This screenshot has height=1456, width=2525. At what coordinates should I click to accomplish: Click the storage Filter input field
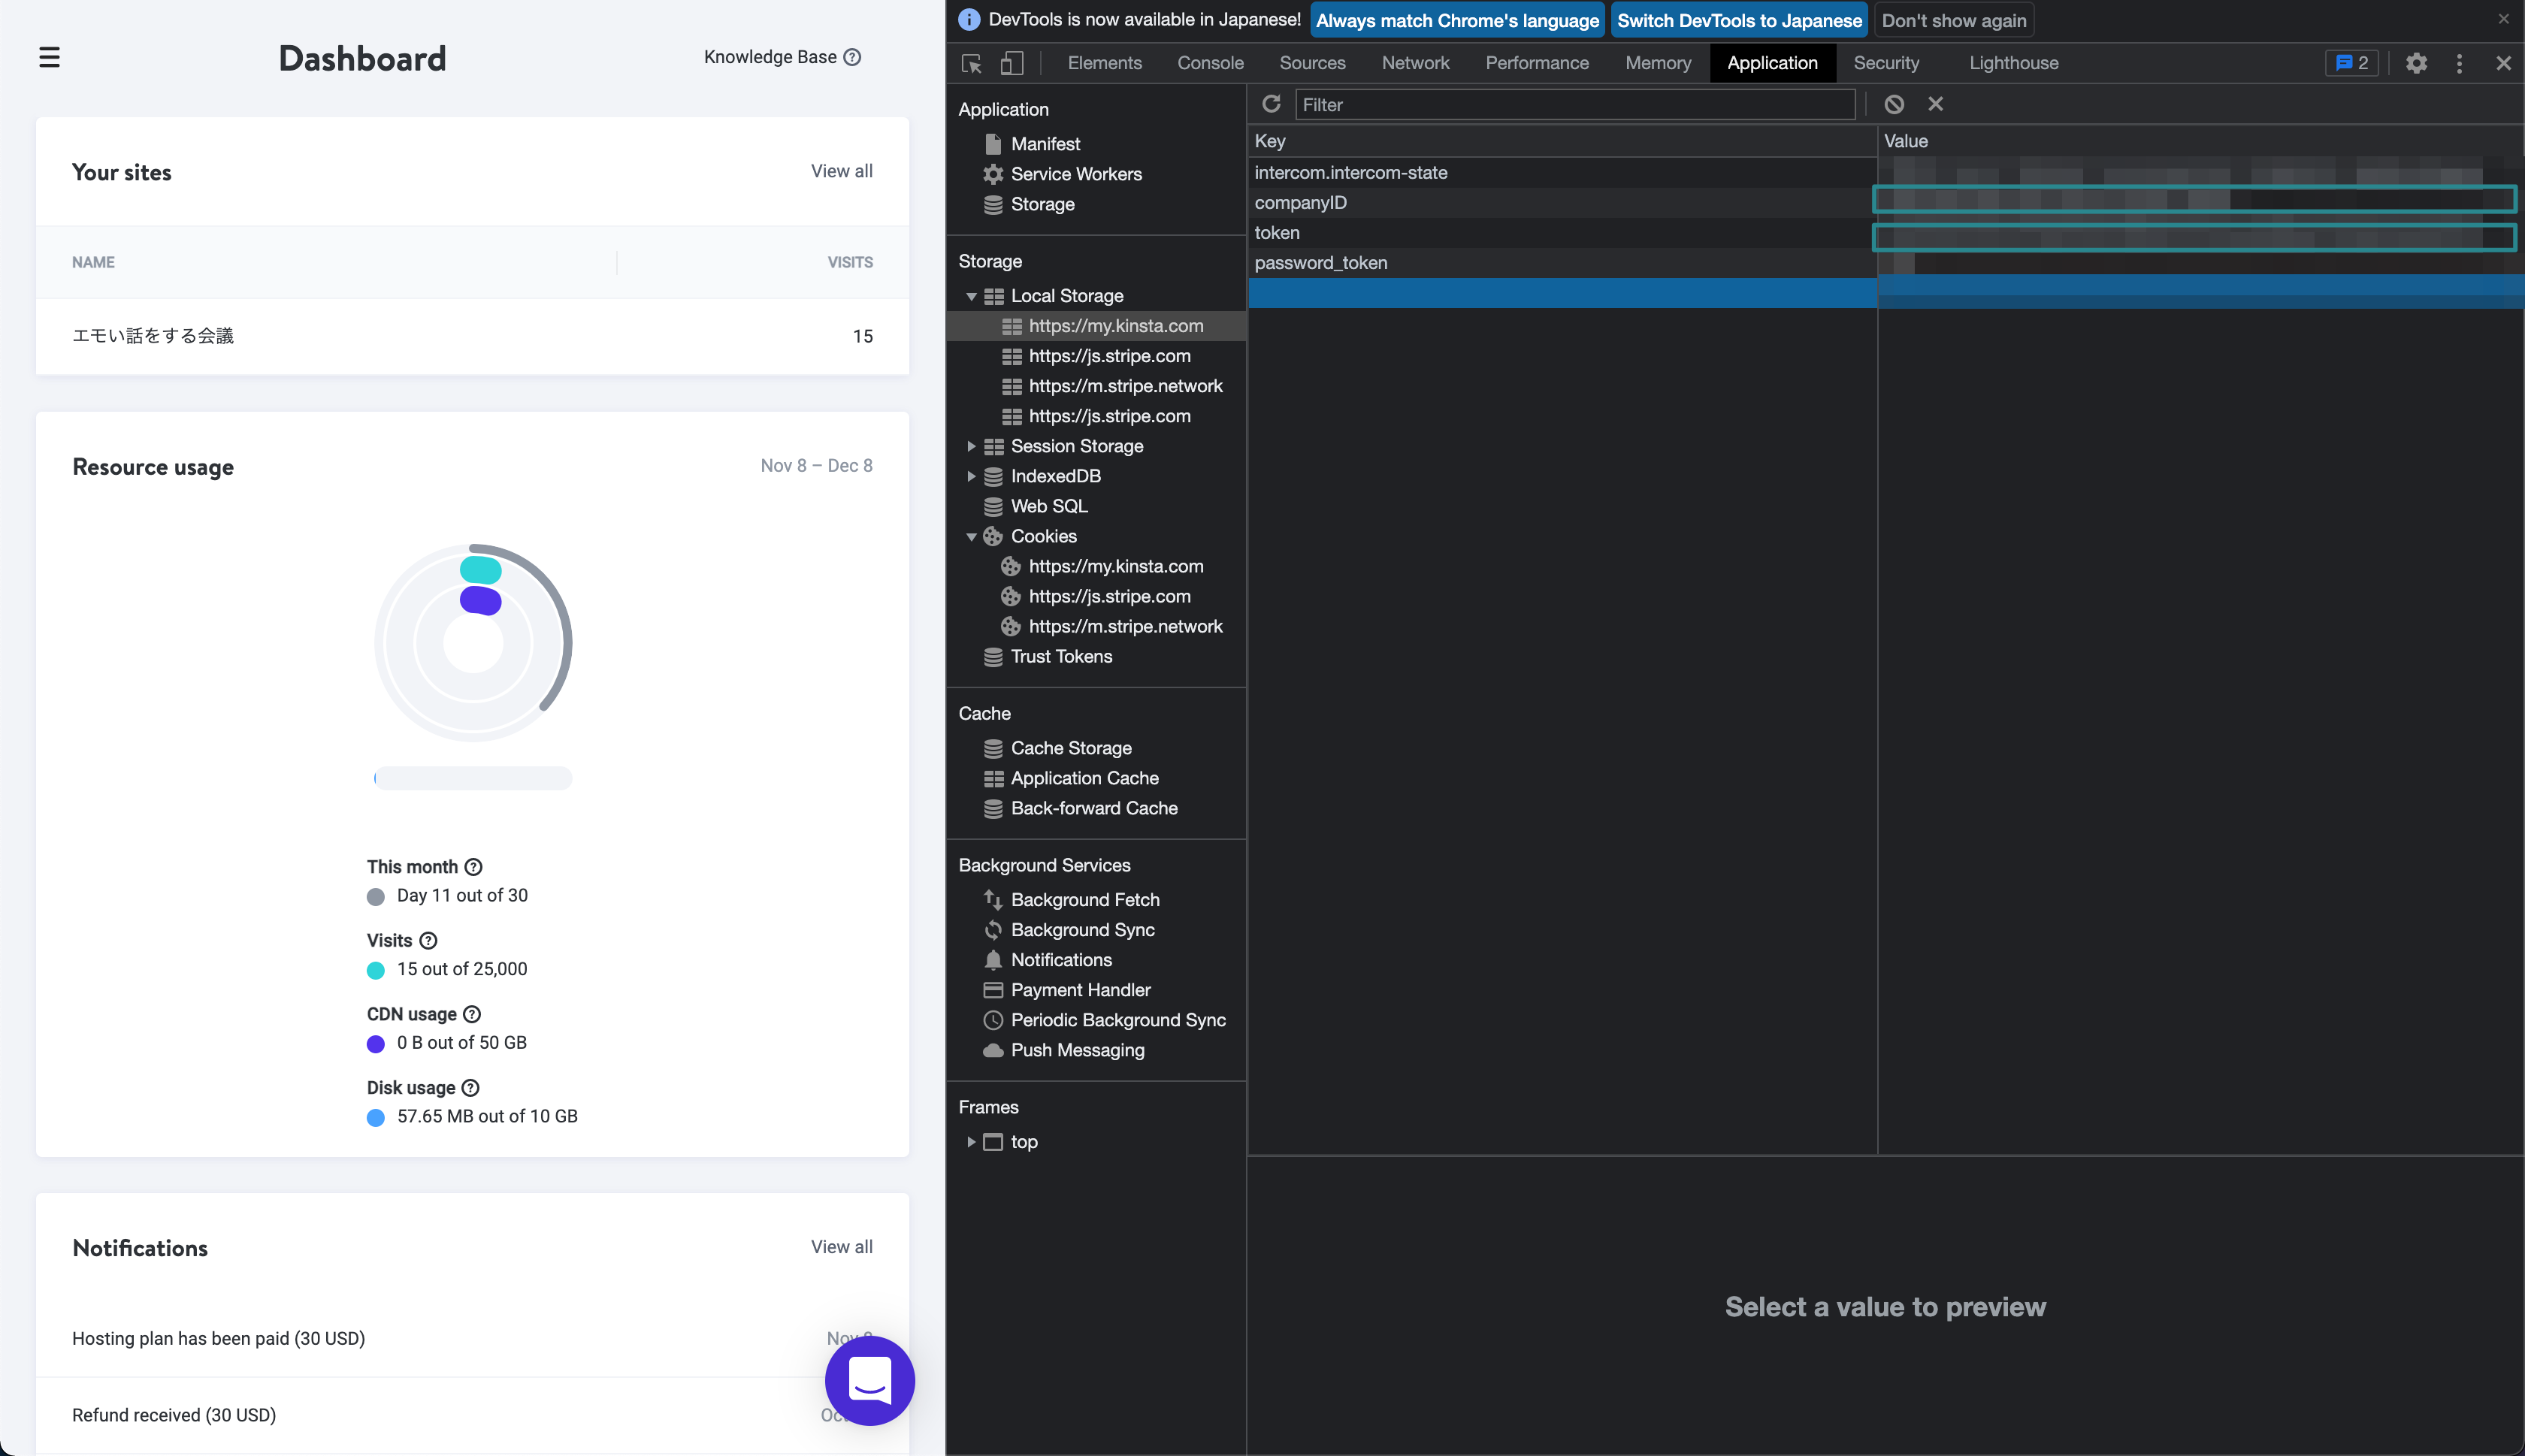tap(1574, 105)
